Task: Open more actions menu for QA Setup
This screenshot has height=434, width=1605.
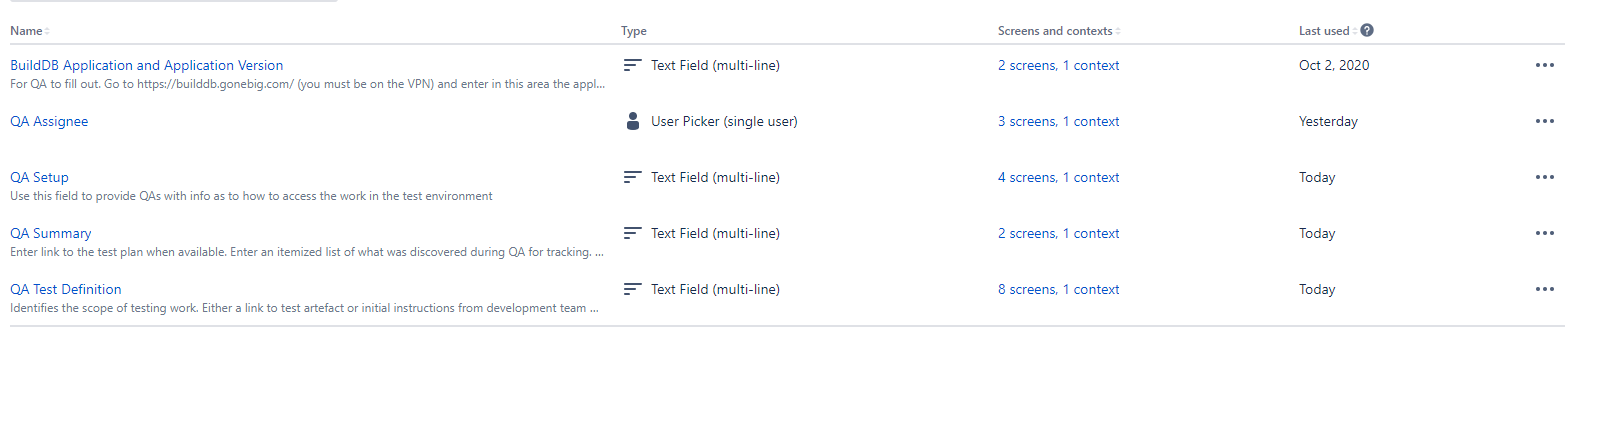Action: point(1544,177)
